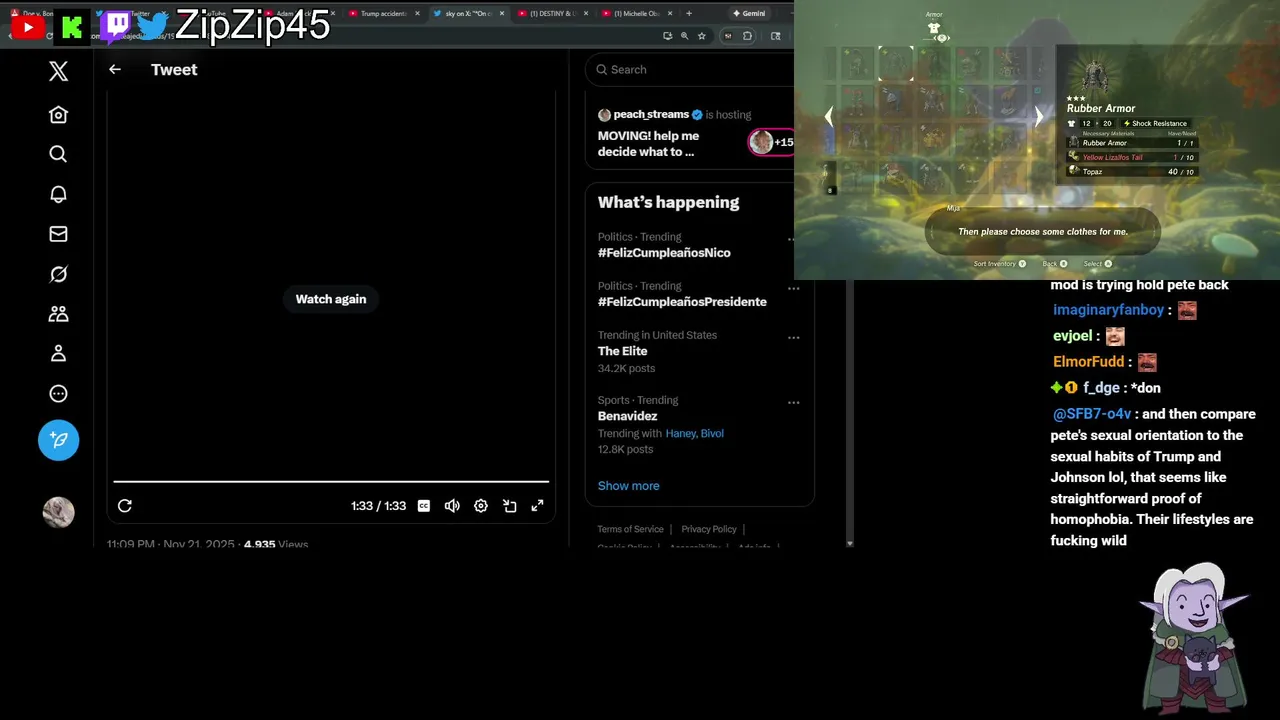This screenshot has height=720, width=1280.
Task: Close the sky on X browser tab
Action: click(502, 14)
